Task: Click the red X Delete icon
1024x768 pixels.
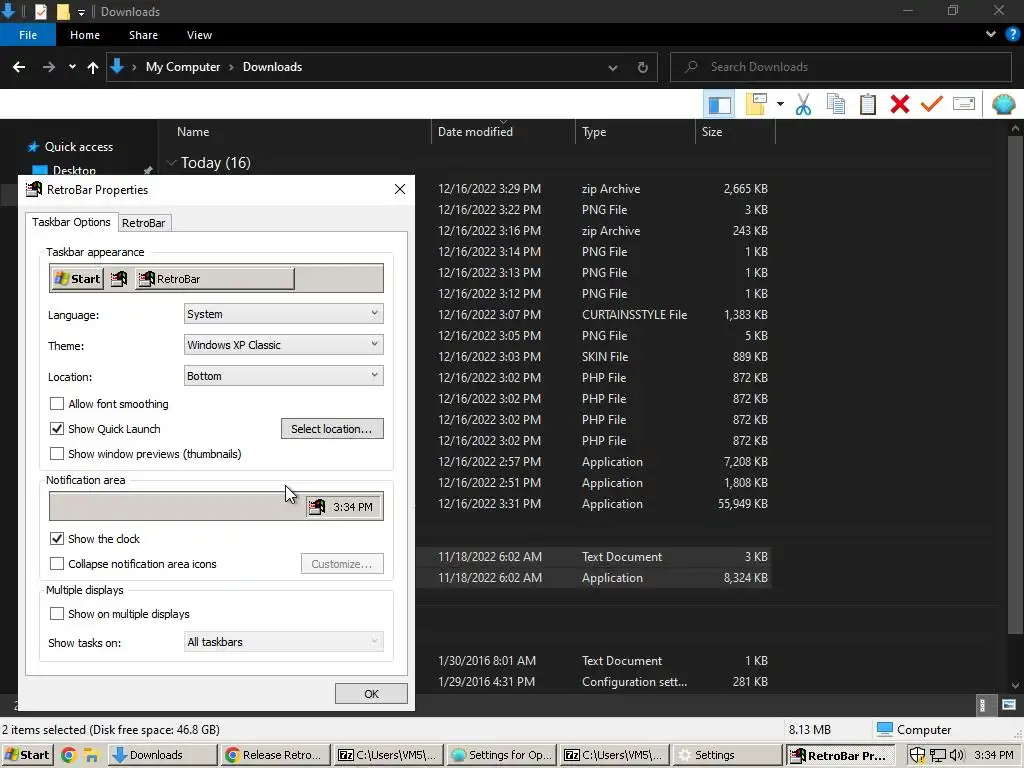Action: coord(900,104)
